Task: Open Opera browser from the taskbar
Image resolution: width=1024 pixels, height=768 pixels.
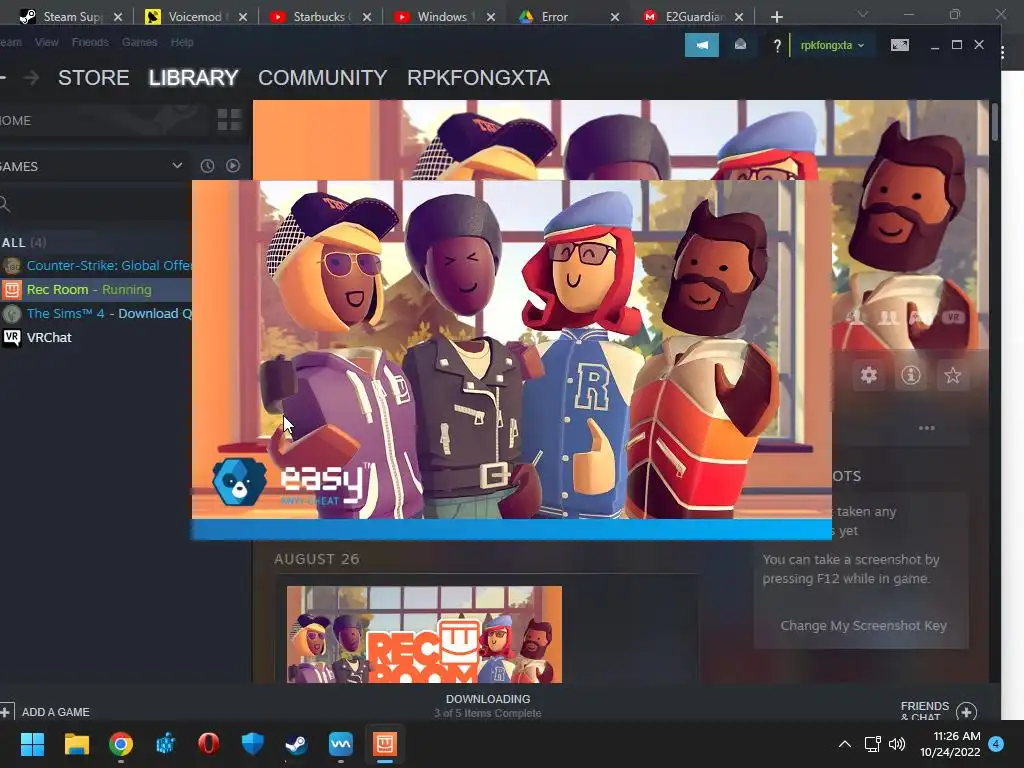Action: point(208,744)
